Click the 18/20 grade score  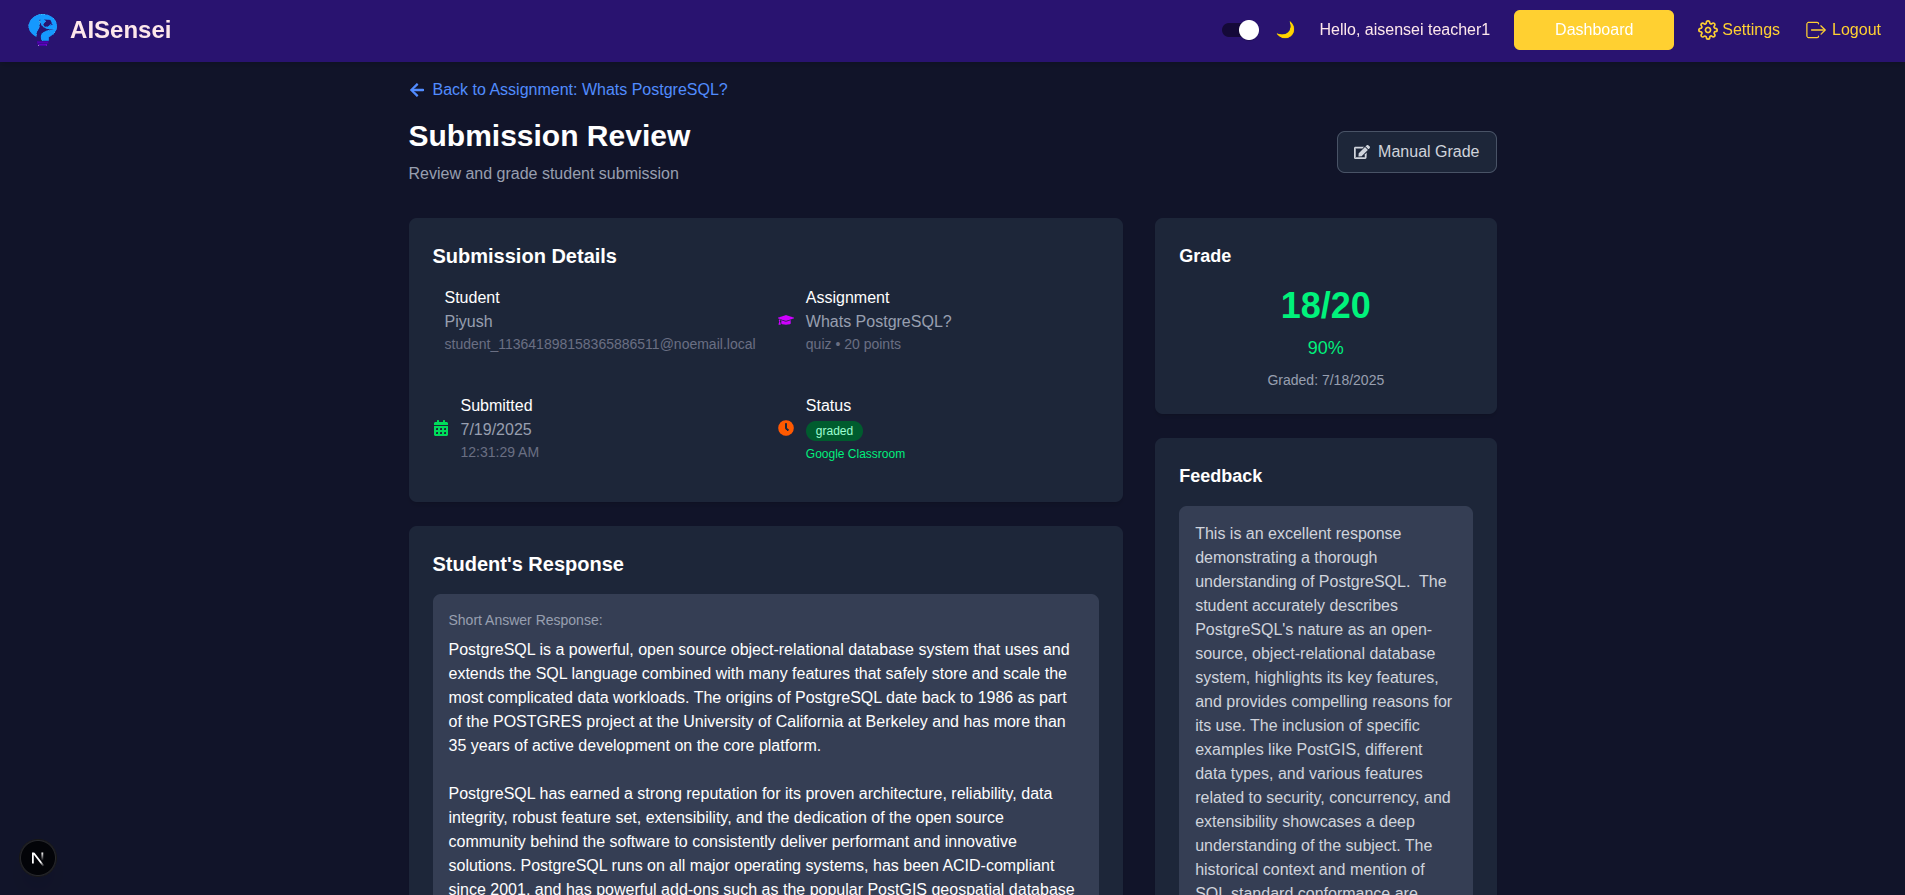[1325, 305]
